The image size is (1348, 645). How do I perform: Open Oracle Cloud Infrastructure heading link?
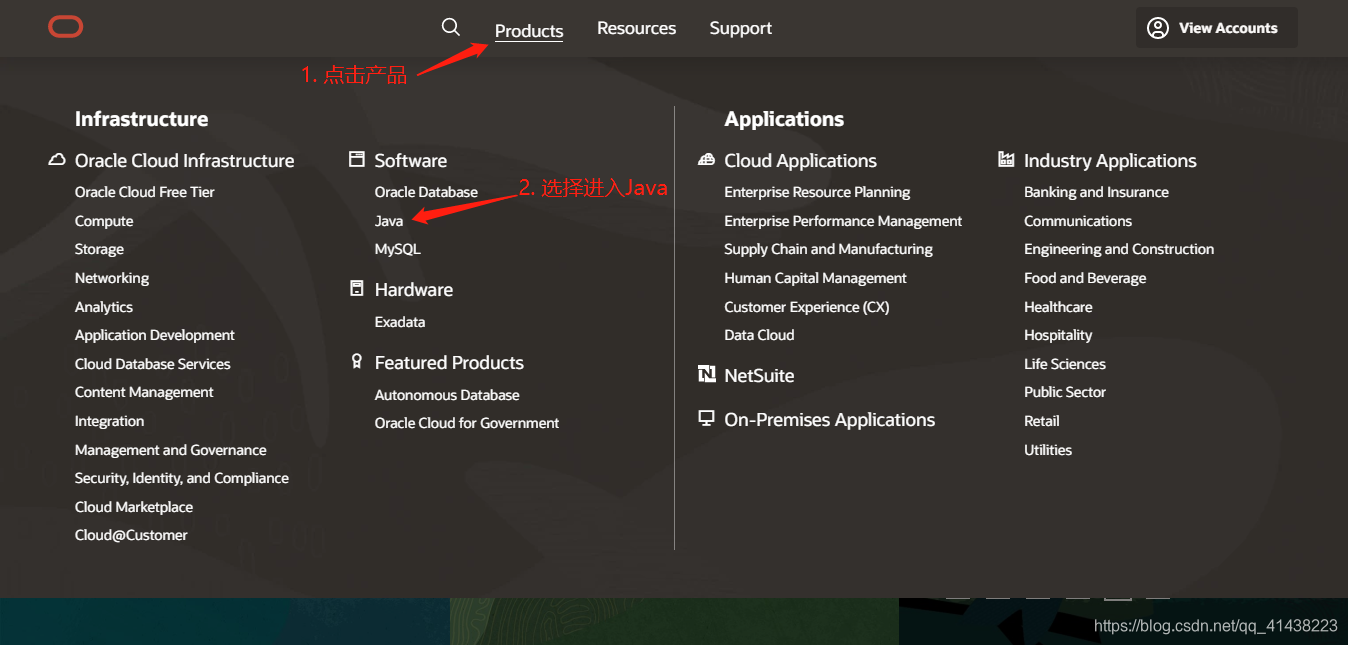click(x=185, y=161)
